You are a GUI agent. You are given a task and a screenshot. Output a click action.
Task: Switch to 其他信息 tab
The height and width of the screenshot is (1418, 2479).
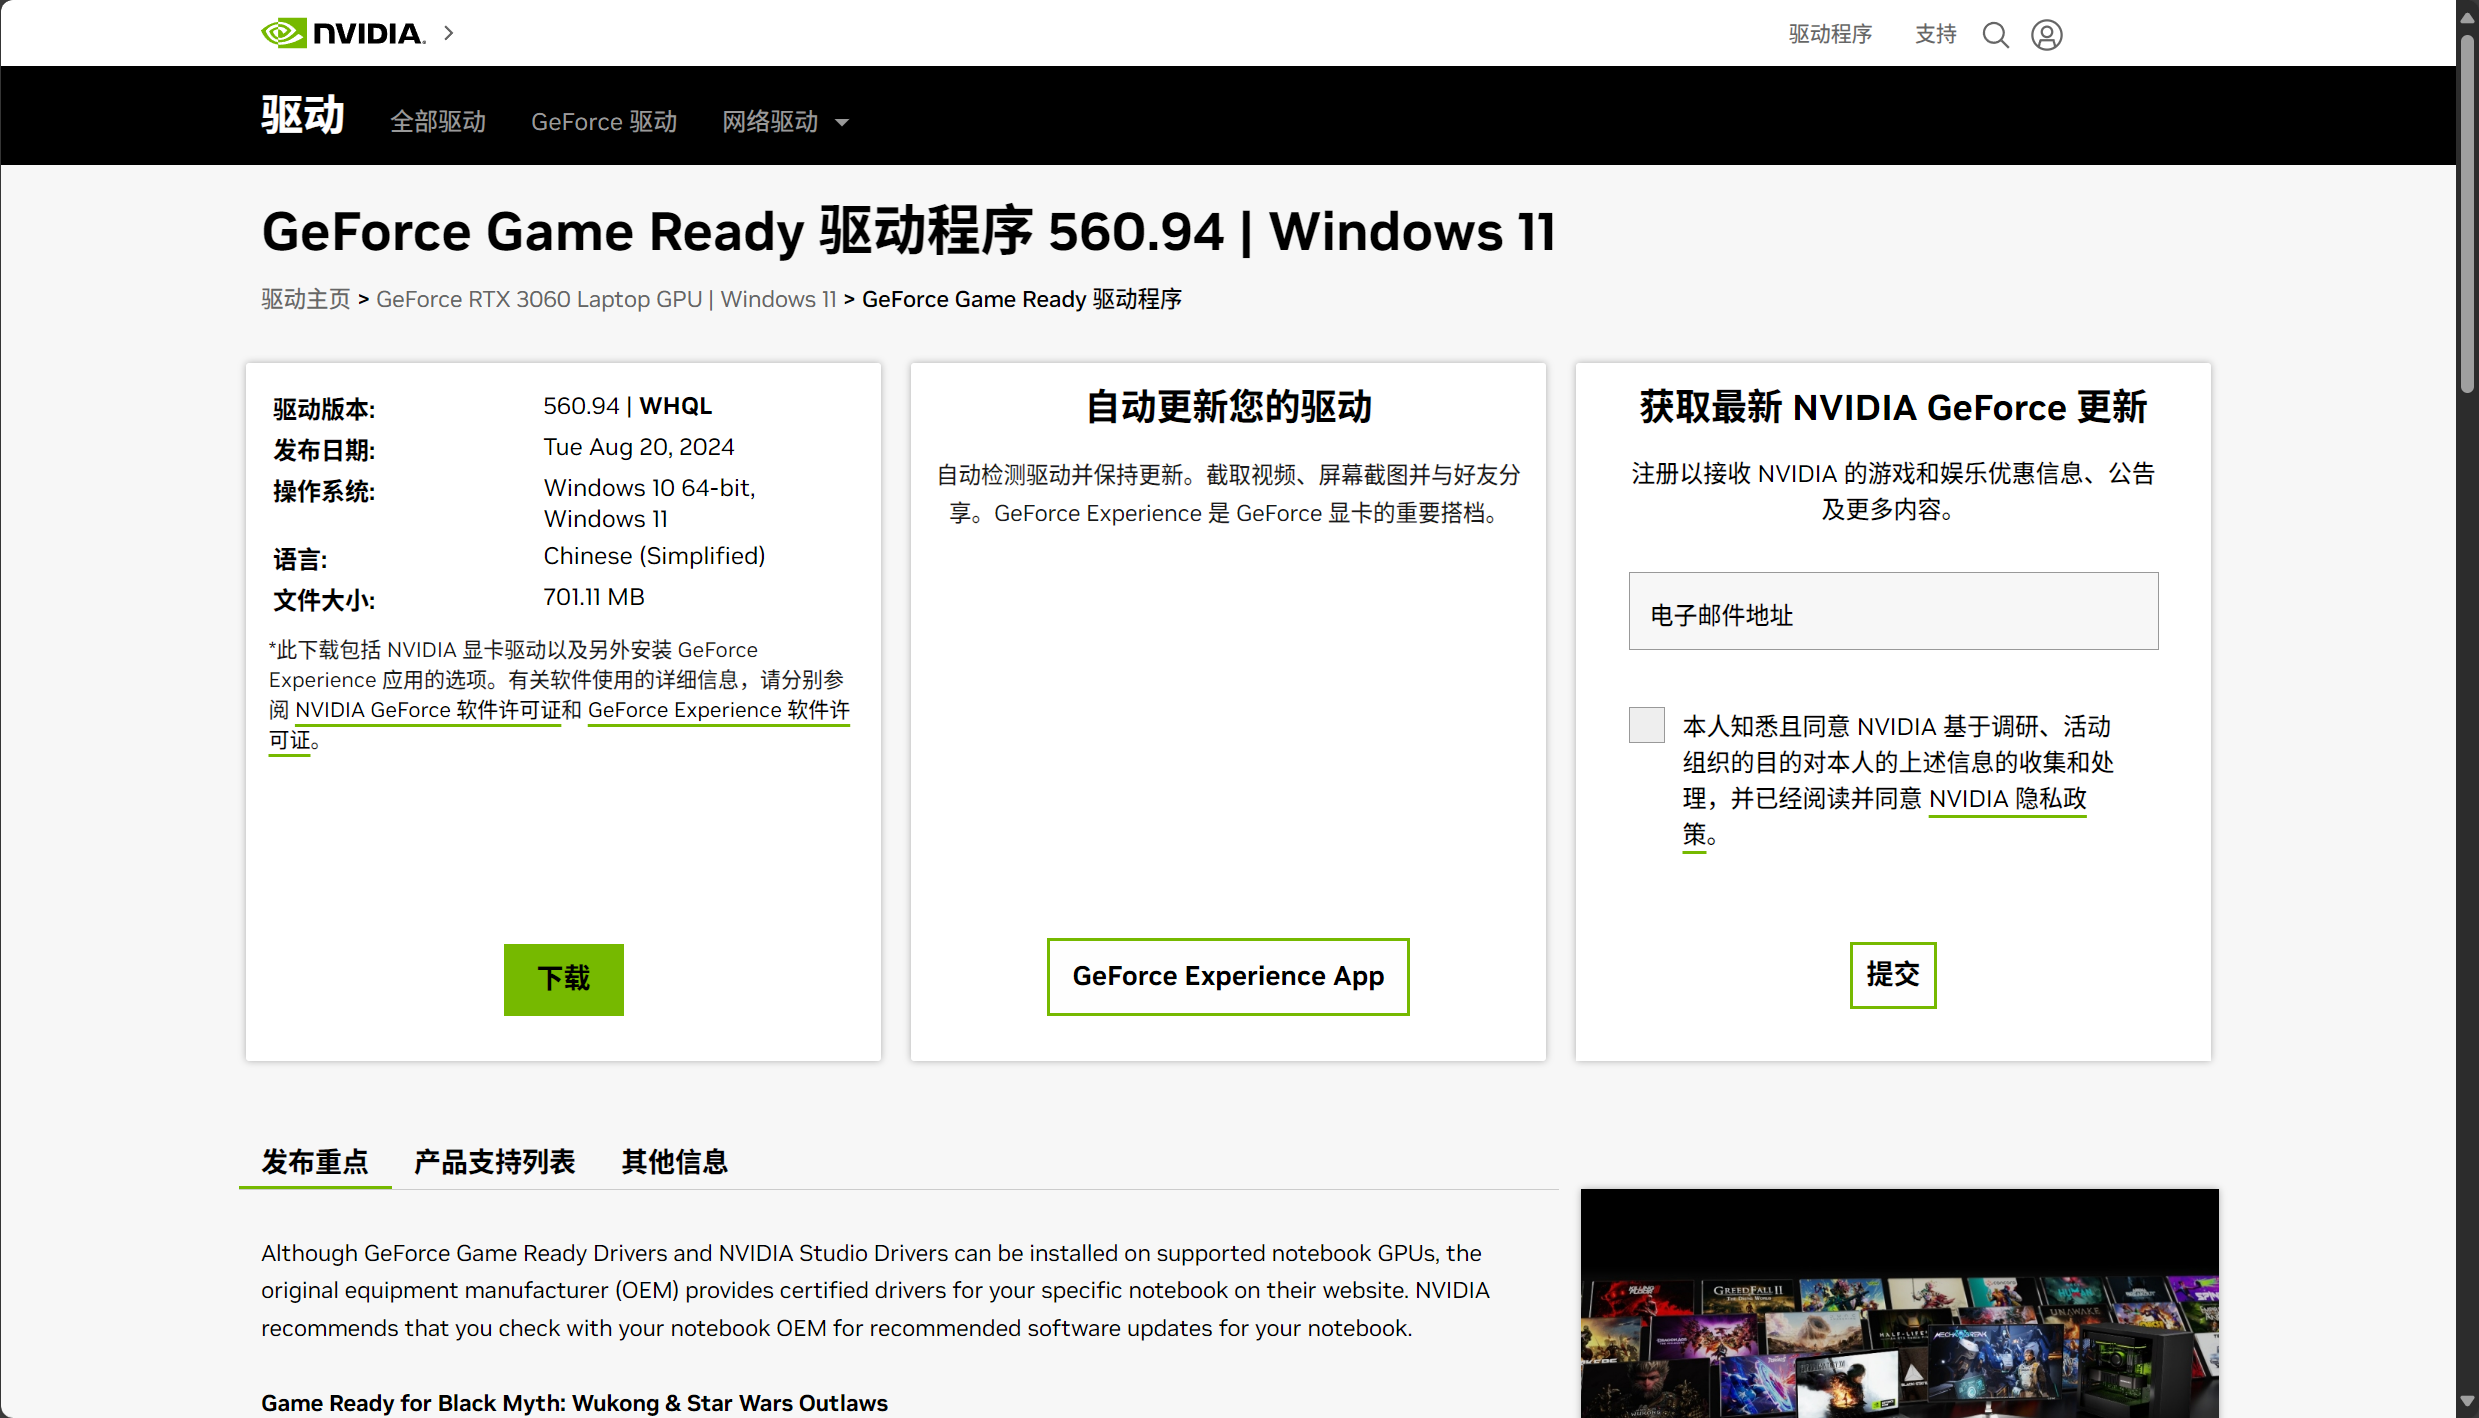[674, 1161]
